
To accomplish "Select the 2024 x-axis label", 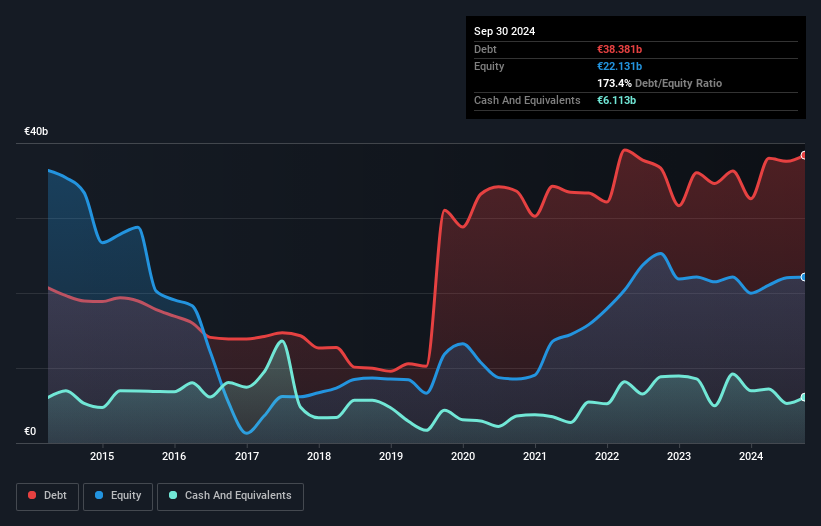I will [751, 456].
